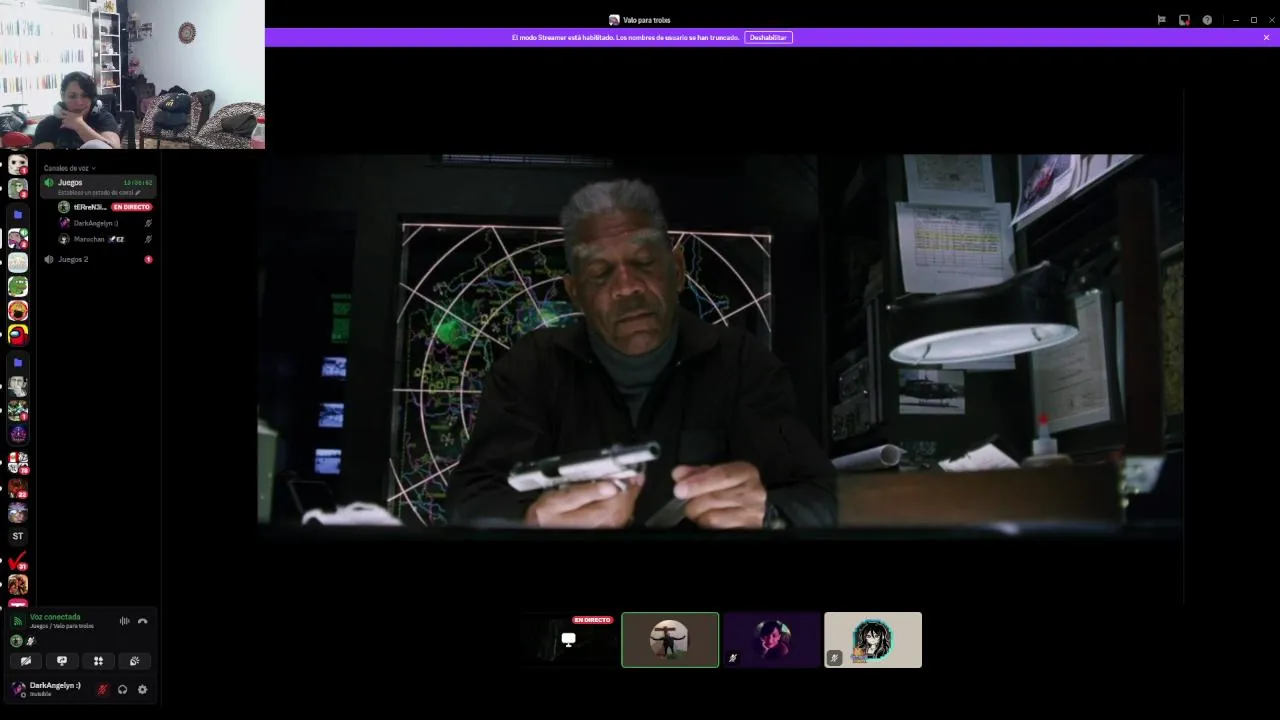Turn on the camera button
Image resolution: width=1280 pixels, height=720 pixels.
[x=26, y=661]
